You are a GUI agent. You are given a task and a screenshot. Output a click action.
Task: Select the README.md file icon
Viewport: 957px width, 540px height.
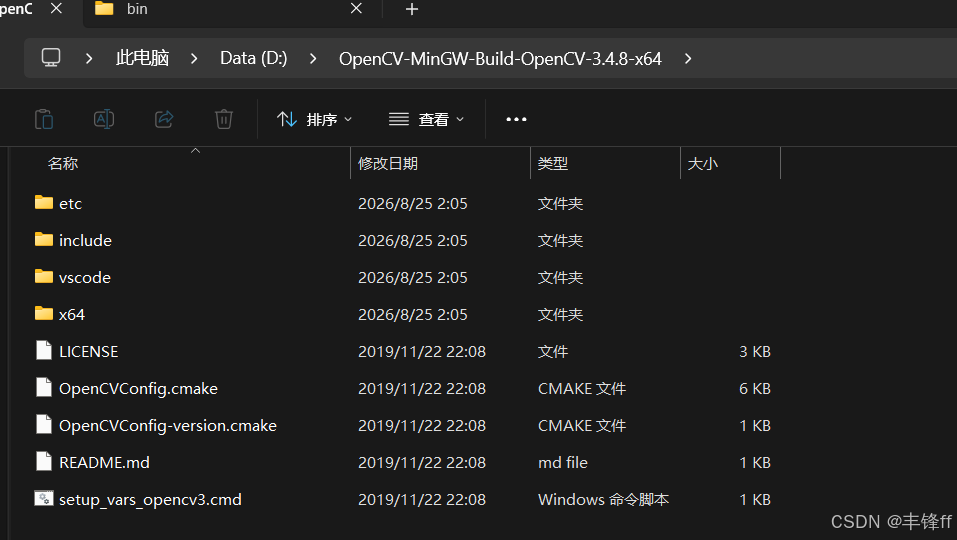44,461
